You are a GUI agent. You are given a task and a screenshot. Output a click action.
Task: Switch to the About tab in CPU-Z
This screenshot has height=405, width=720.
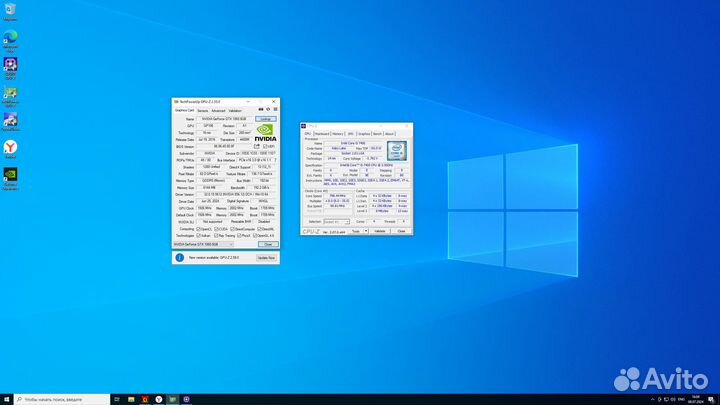[x=389, y=134]
